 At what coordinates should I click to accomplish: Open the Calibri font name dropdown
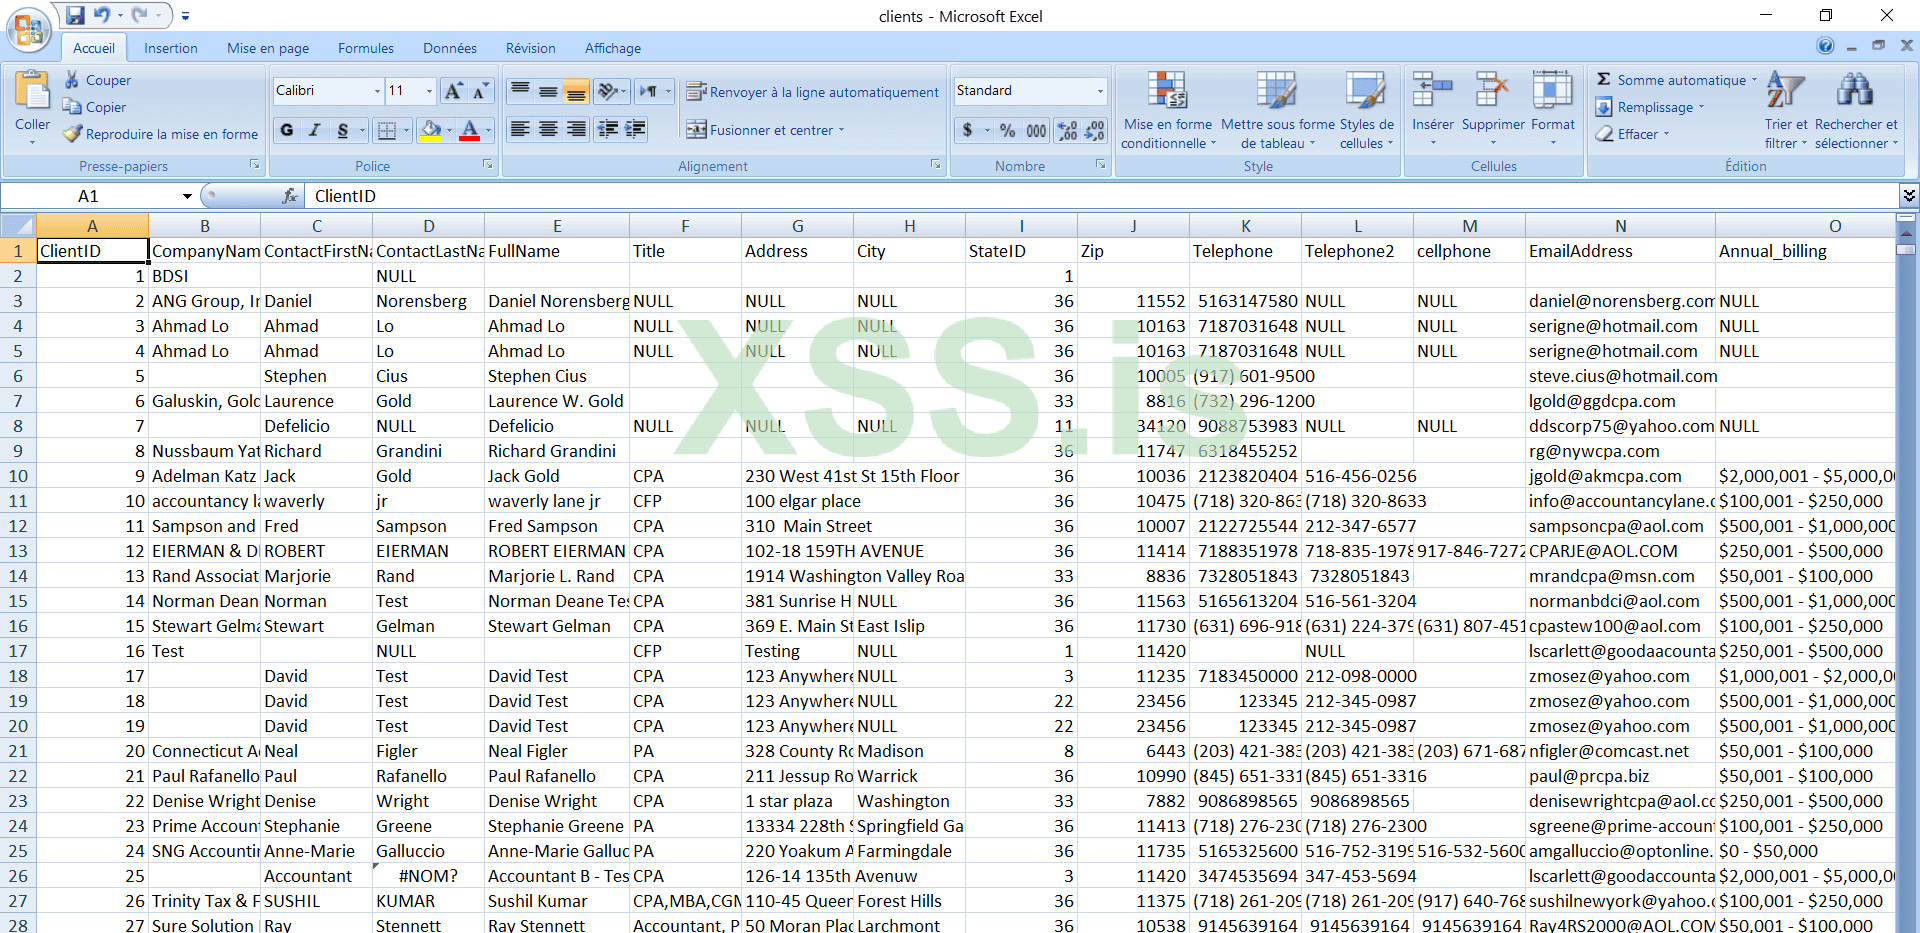point(377,91)
